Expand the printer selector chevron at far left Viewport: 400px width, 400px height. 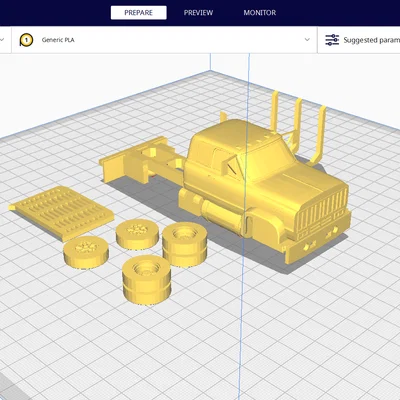[x=2, y=40]
